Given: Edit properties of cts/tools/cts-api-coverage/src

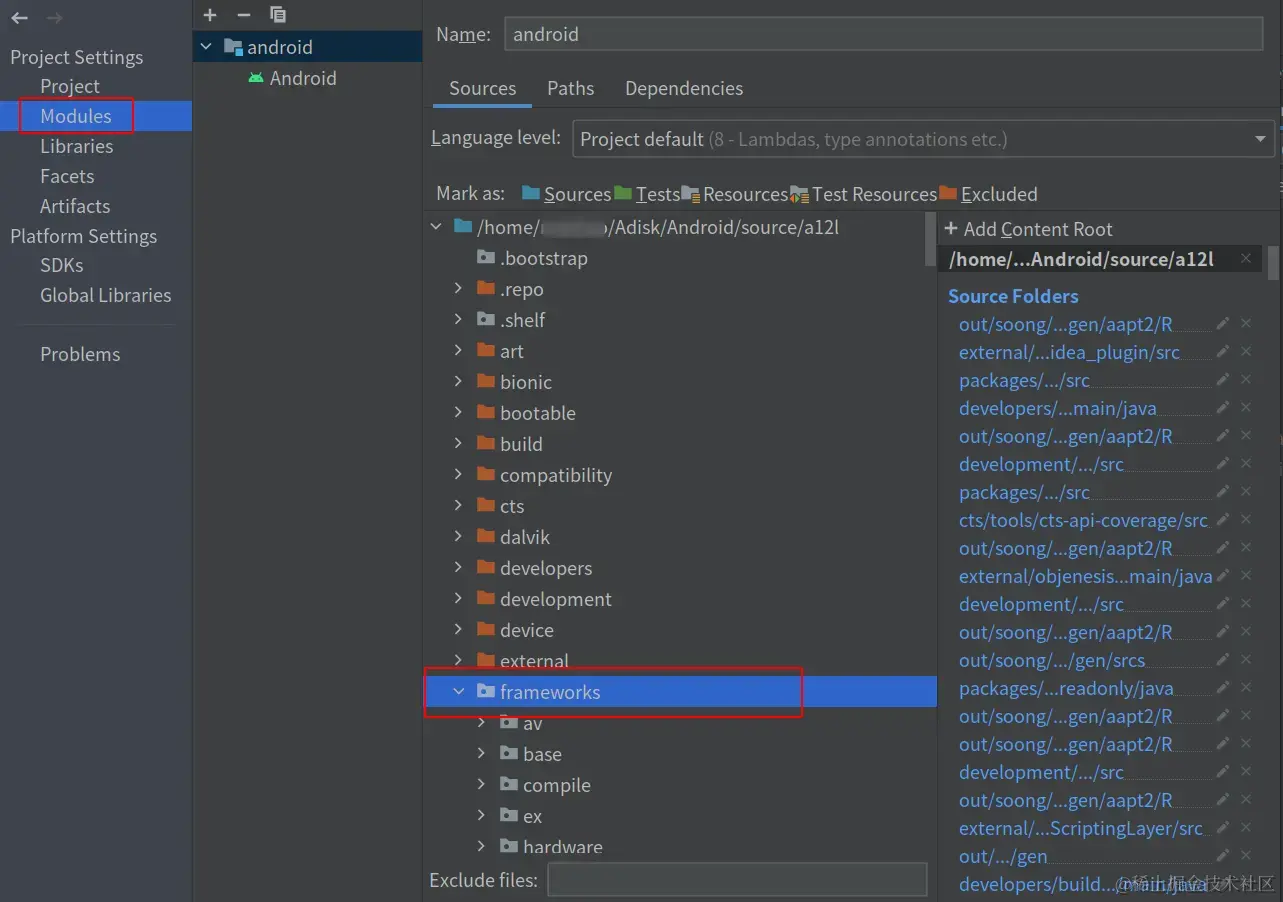Looking at the screenshot, I should point(1222,519).
